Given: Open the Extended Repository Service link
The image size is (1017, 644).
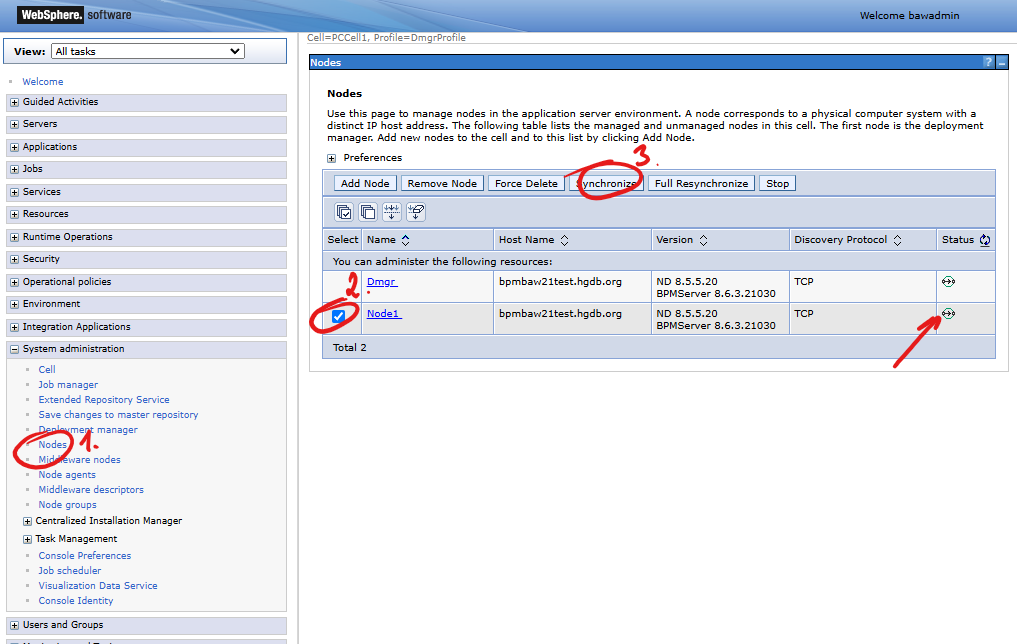Looking at the screenshot, I should (104, 400).
